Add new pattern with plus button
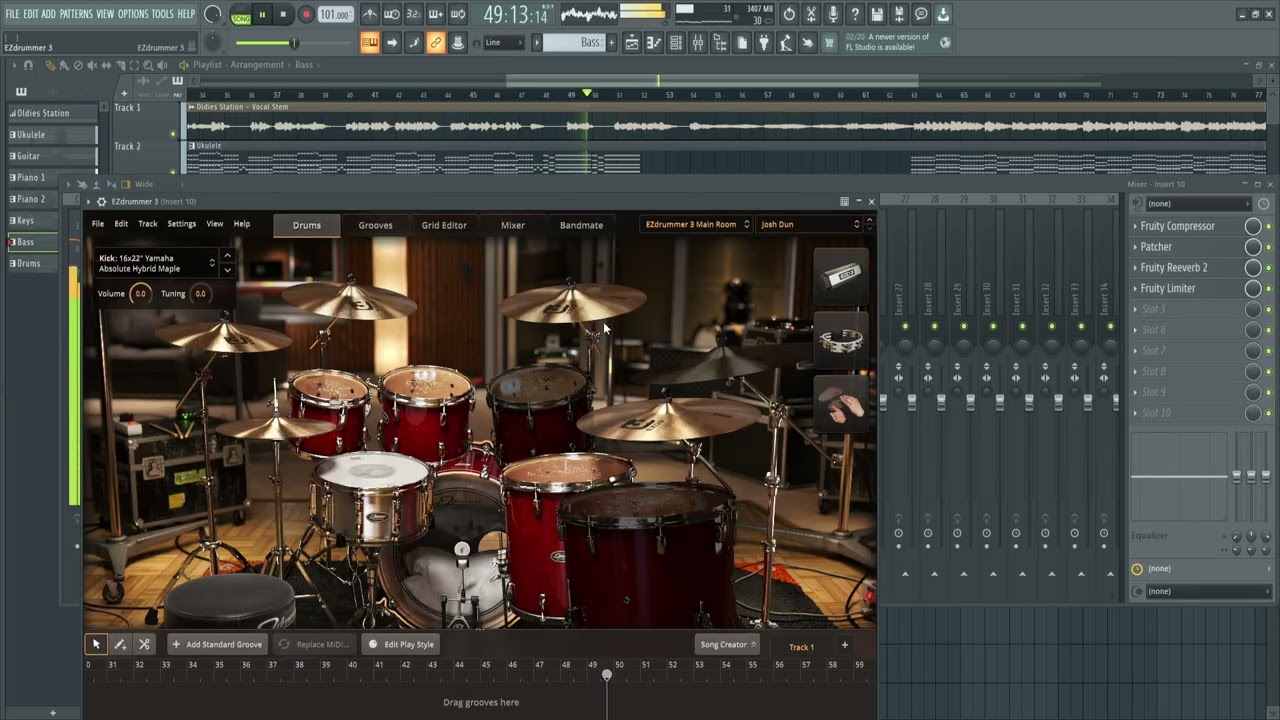 coord(611,43)
